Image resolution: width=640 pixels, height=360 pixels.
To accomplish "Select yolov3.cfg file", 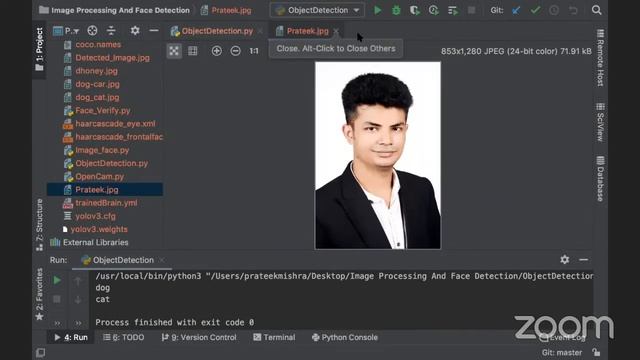I will click(95, 216).
